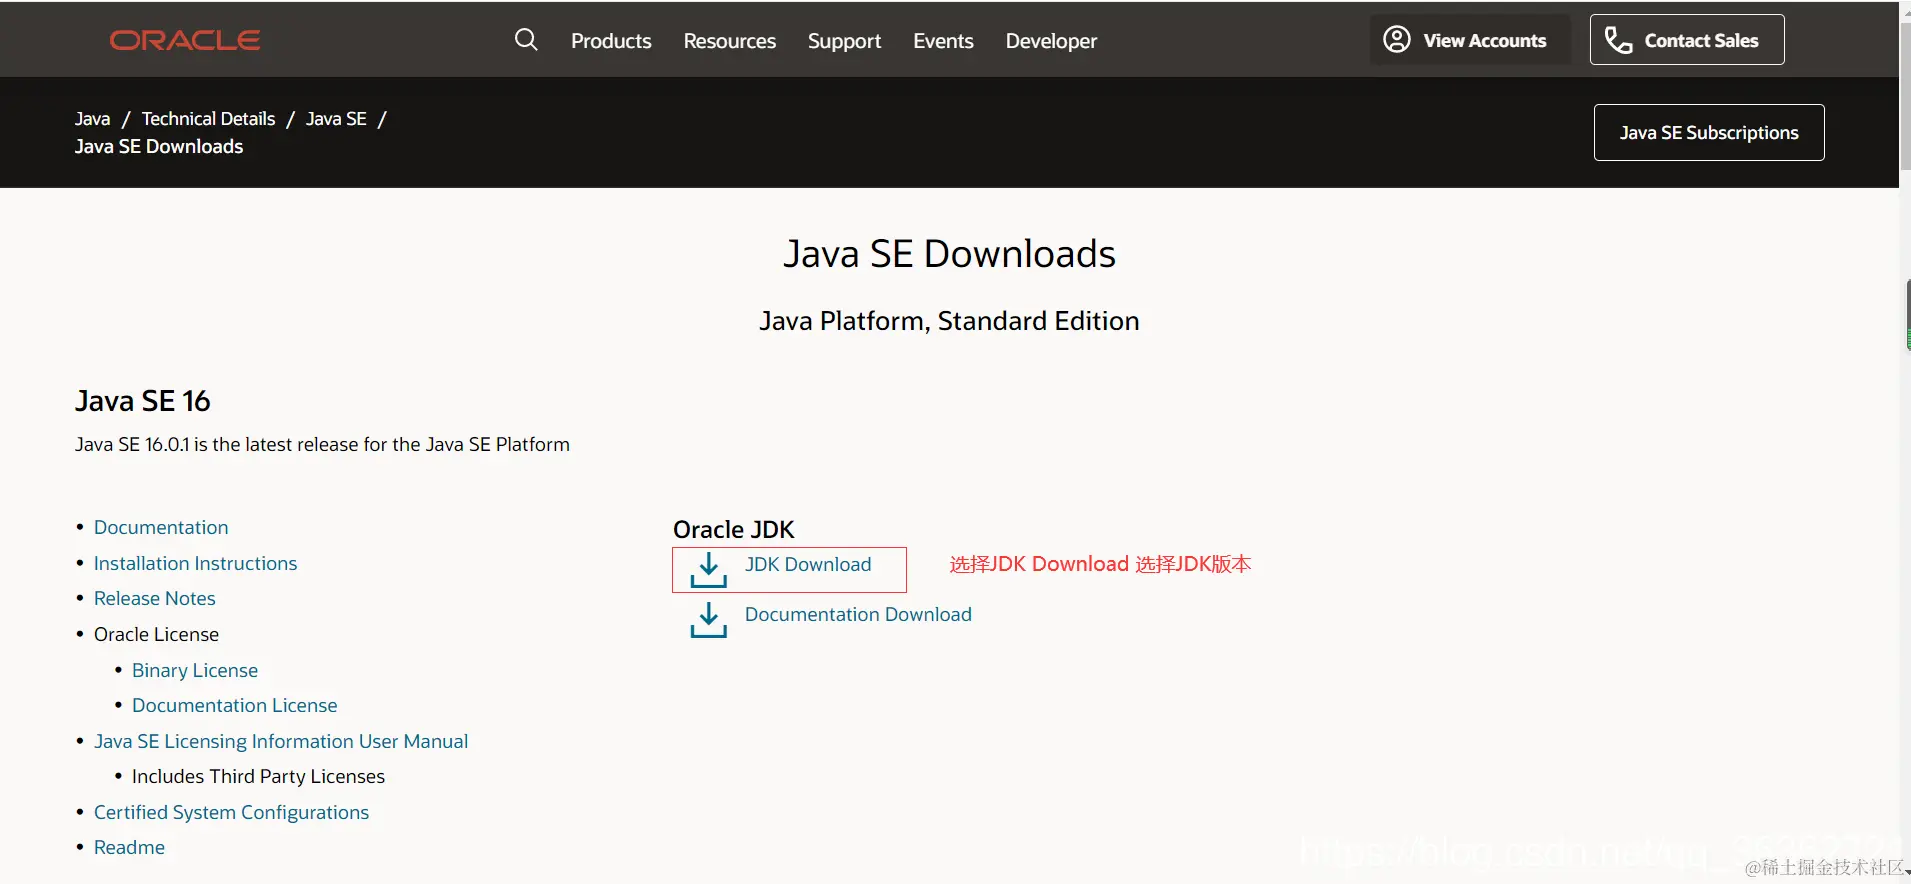The image size is (1911, 884).
Task: Open the Installation Instructions link
Action: click(195, 563)
